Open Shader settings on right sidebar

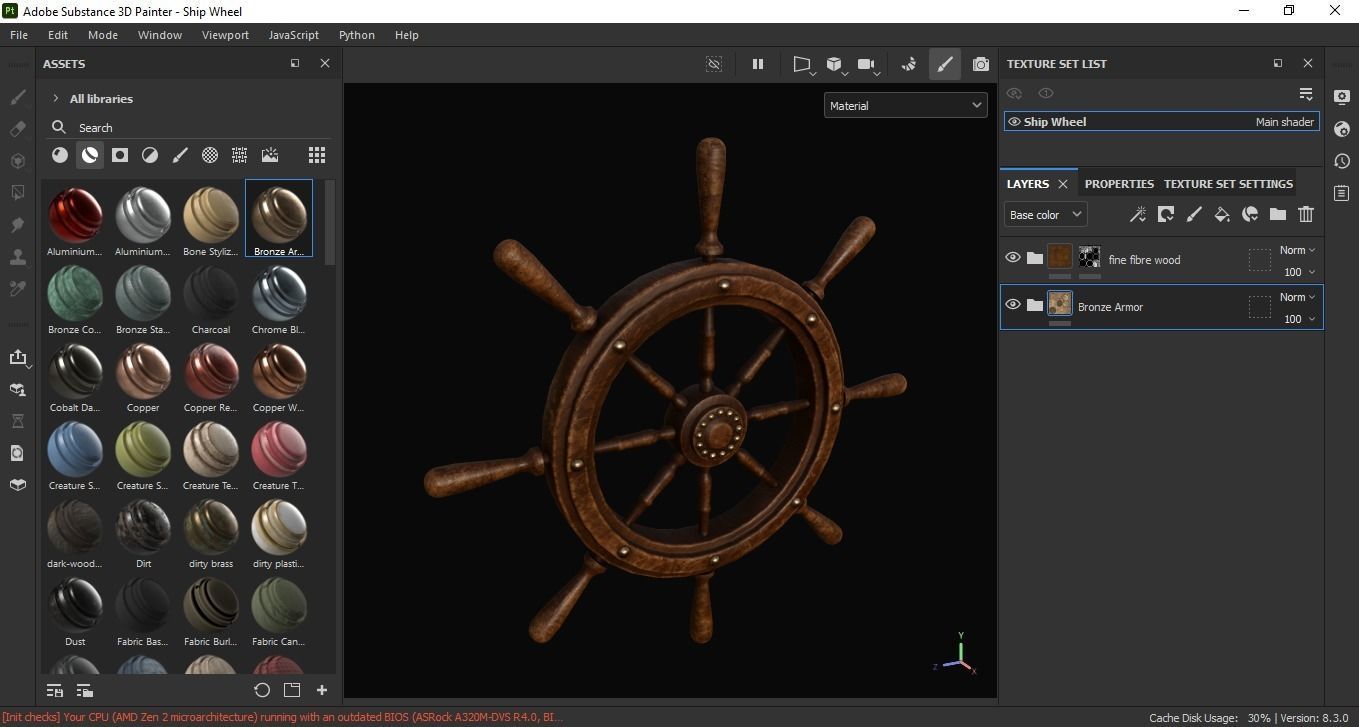(x=1342, y=129)
